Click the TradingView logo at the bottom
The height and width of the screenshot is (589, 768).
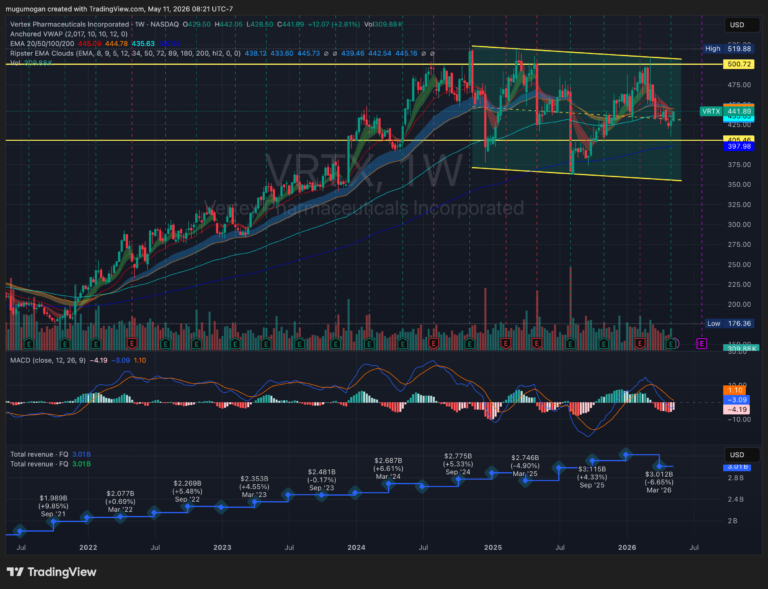[x=51, y=572]
